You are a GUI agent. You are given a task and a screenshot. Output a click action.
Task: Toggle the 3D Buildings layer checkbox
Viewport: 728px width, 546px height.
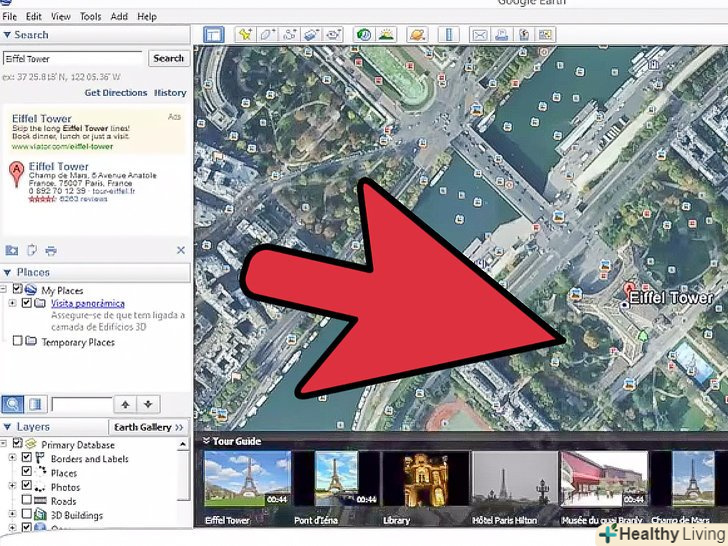pos(27,516)
